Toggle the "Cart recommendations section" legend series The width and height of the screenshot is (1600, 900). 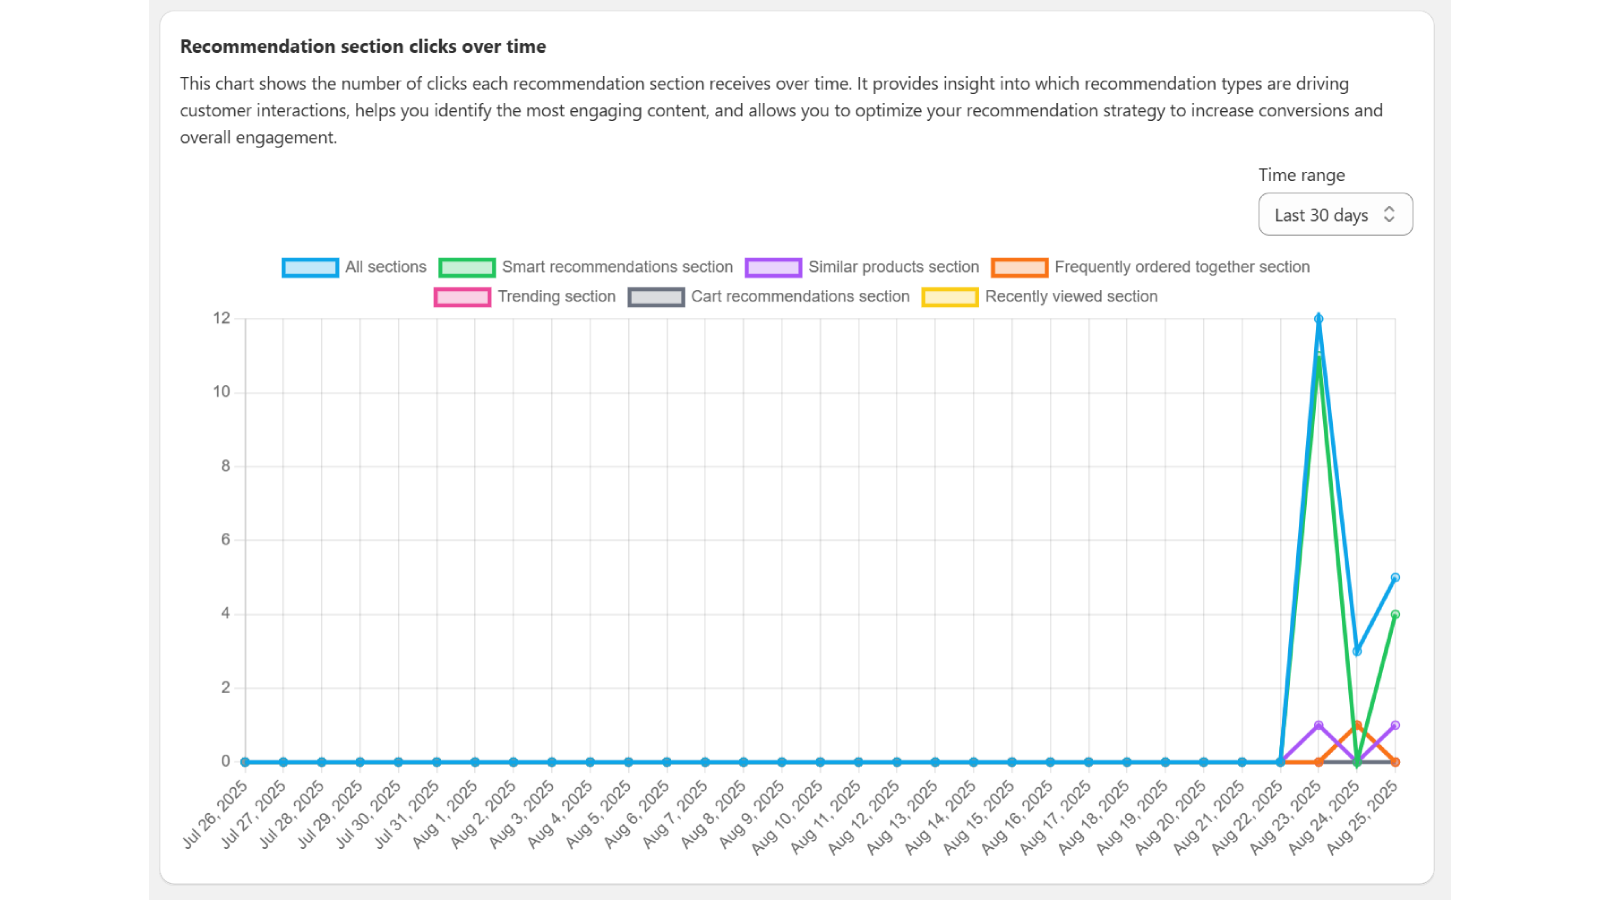click(799, 296)
